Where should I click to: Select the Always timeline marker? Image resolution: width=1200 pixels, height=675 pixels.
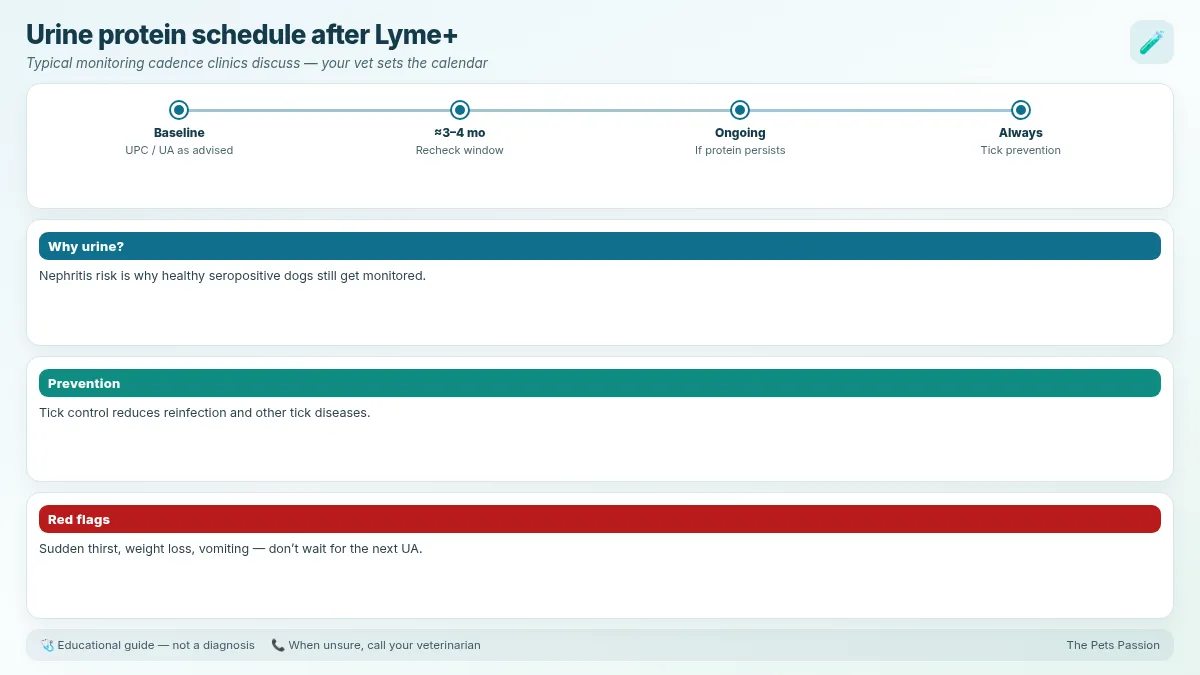tap(1020, 110)
